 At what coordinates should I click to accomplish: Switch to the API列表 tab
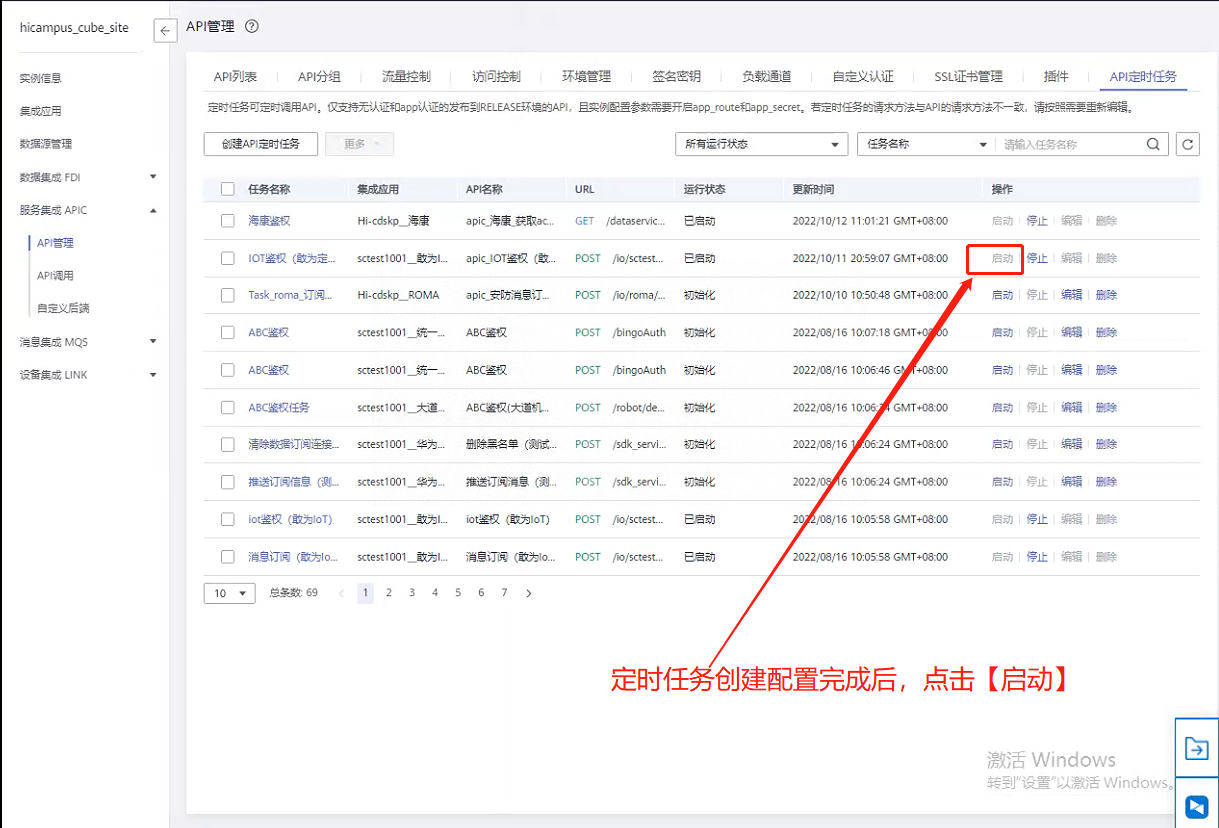pos(235,77)
